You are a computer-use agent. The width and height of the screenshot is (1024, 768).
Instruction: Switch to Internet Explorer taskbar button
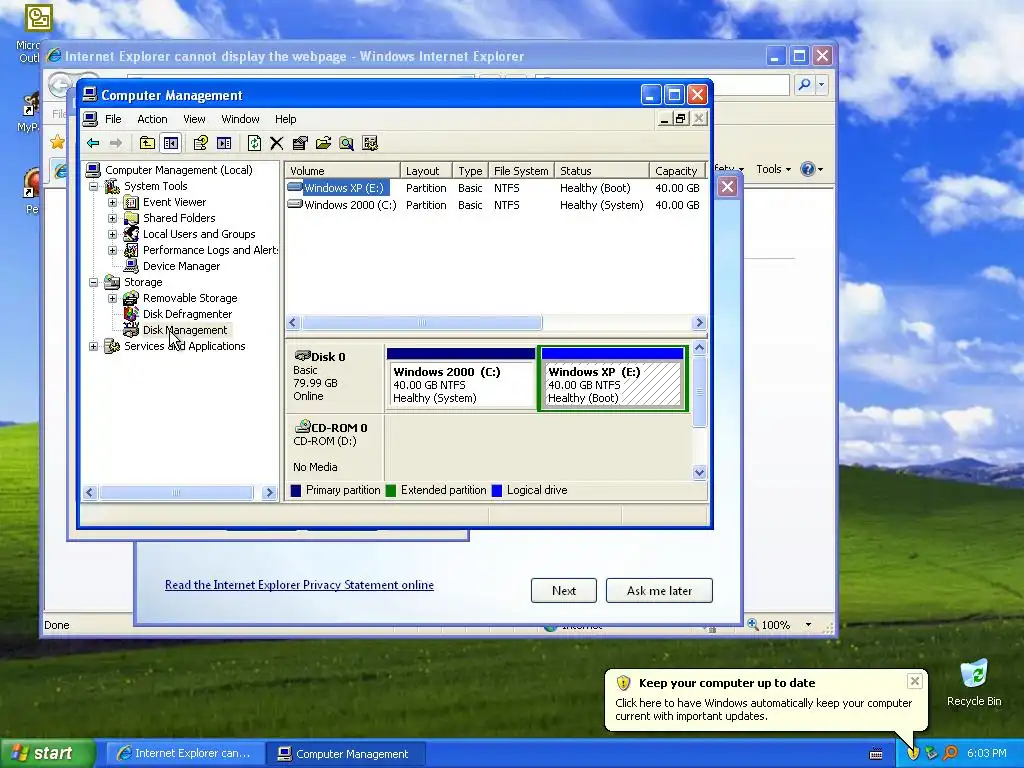tap(185, 753)
